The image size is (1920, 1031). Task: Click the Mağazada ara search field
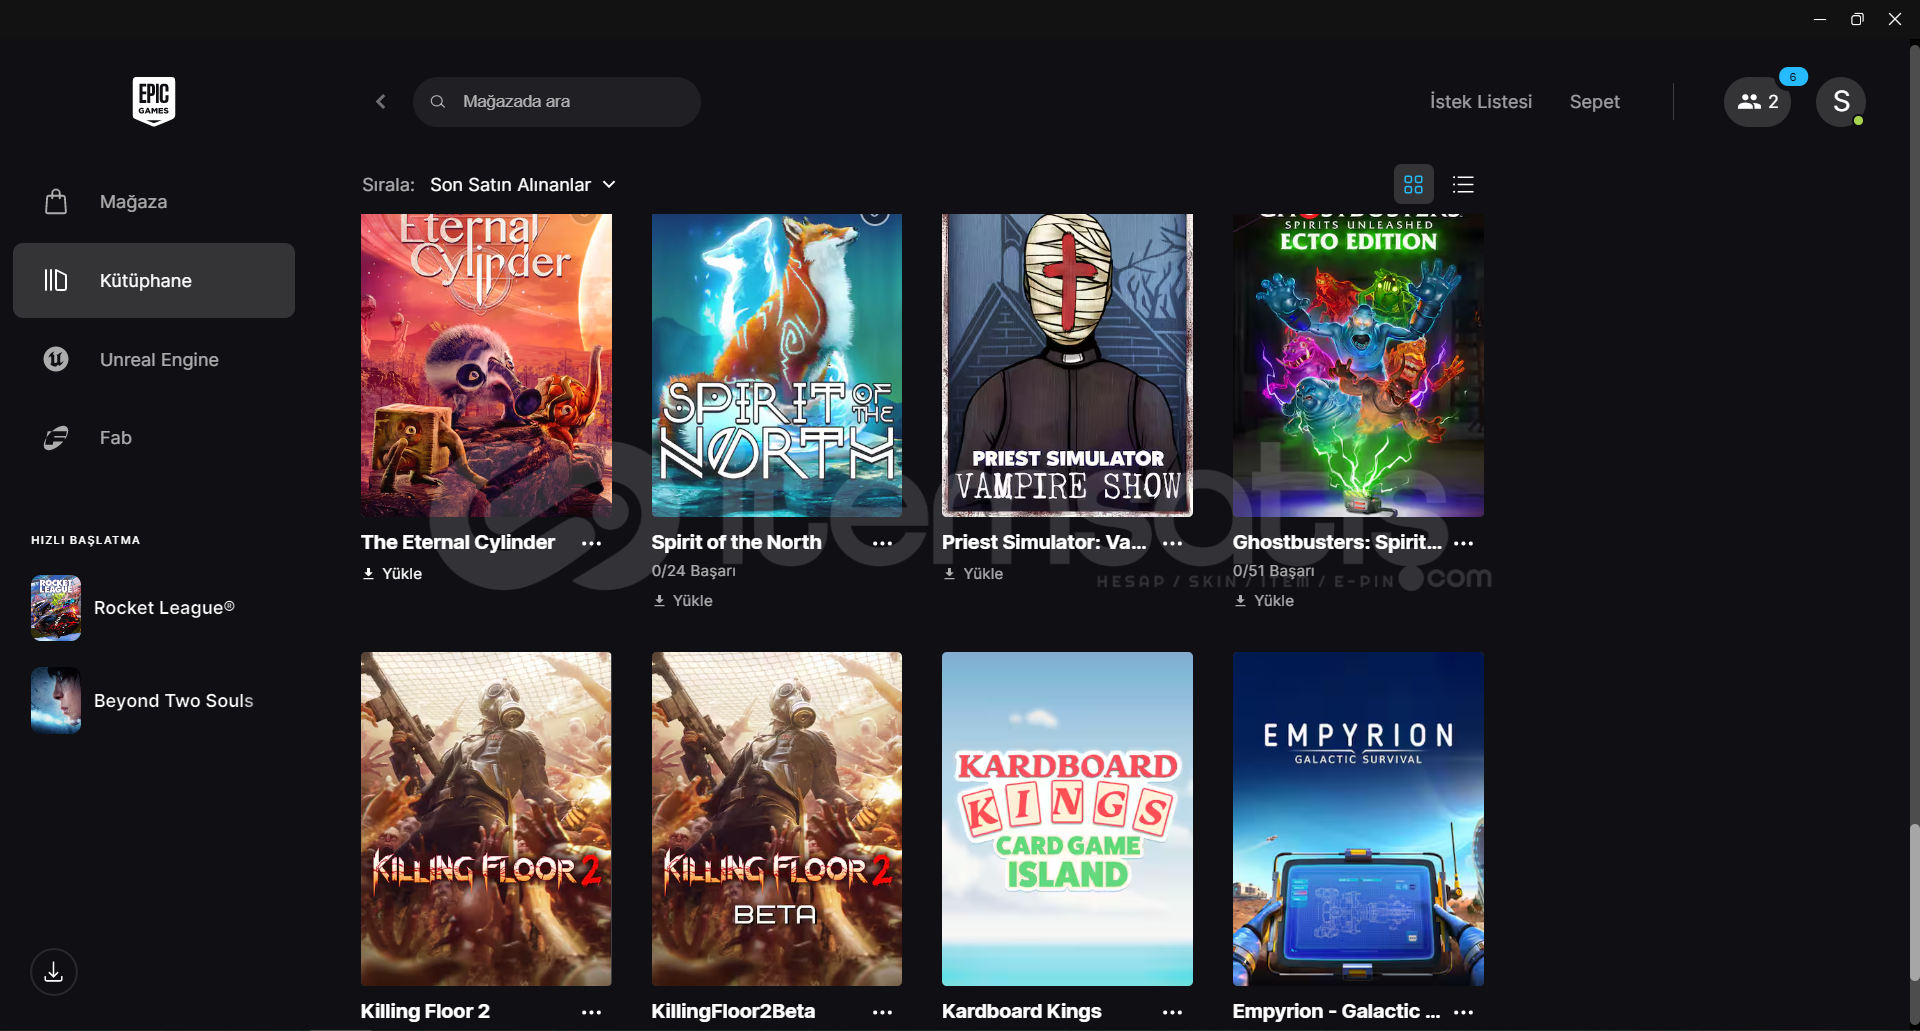tap(557, 102)
